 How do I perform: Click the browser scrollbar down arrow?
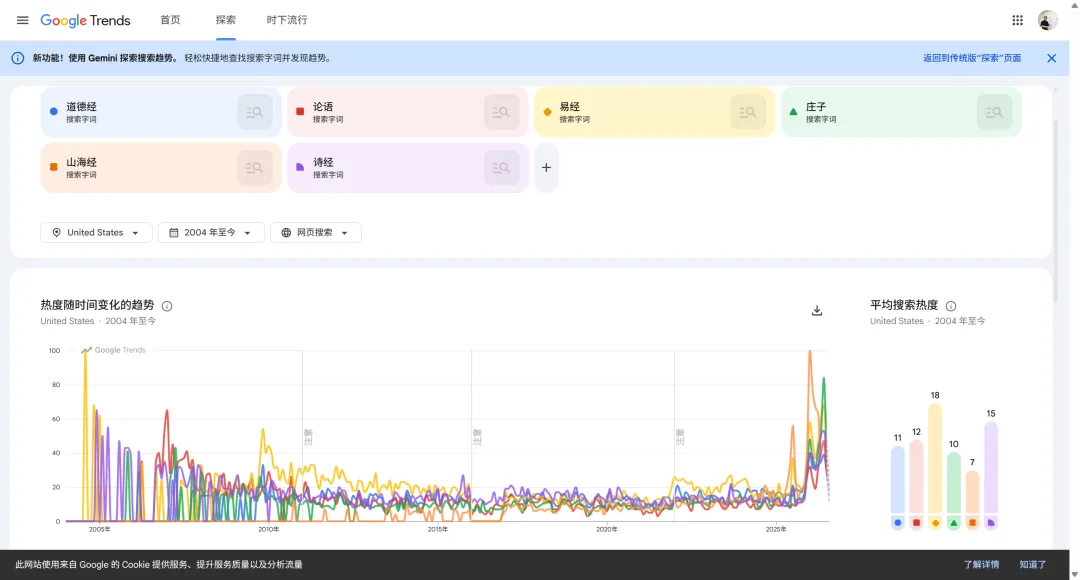click(1074, 574)
